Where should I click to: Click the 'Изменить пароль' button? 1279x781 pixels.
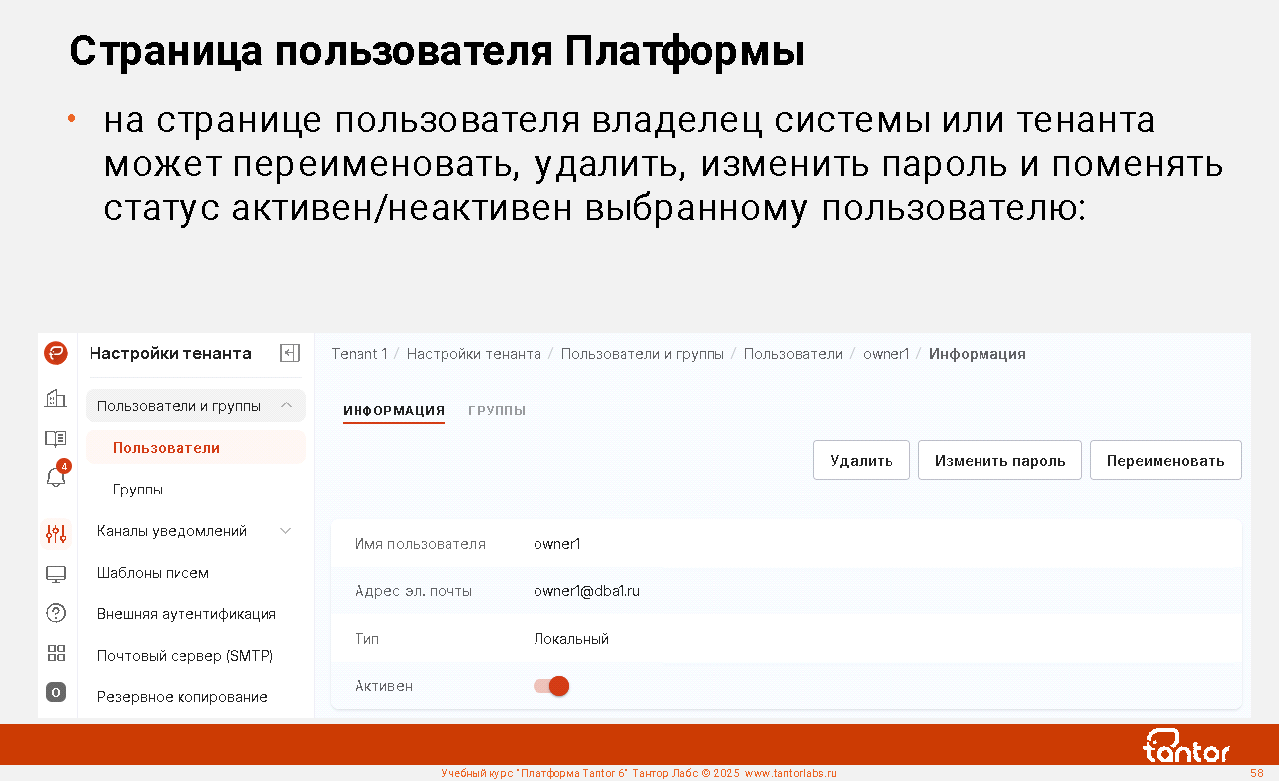click(1000, 460)
